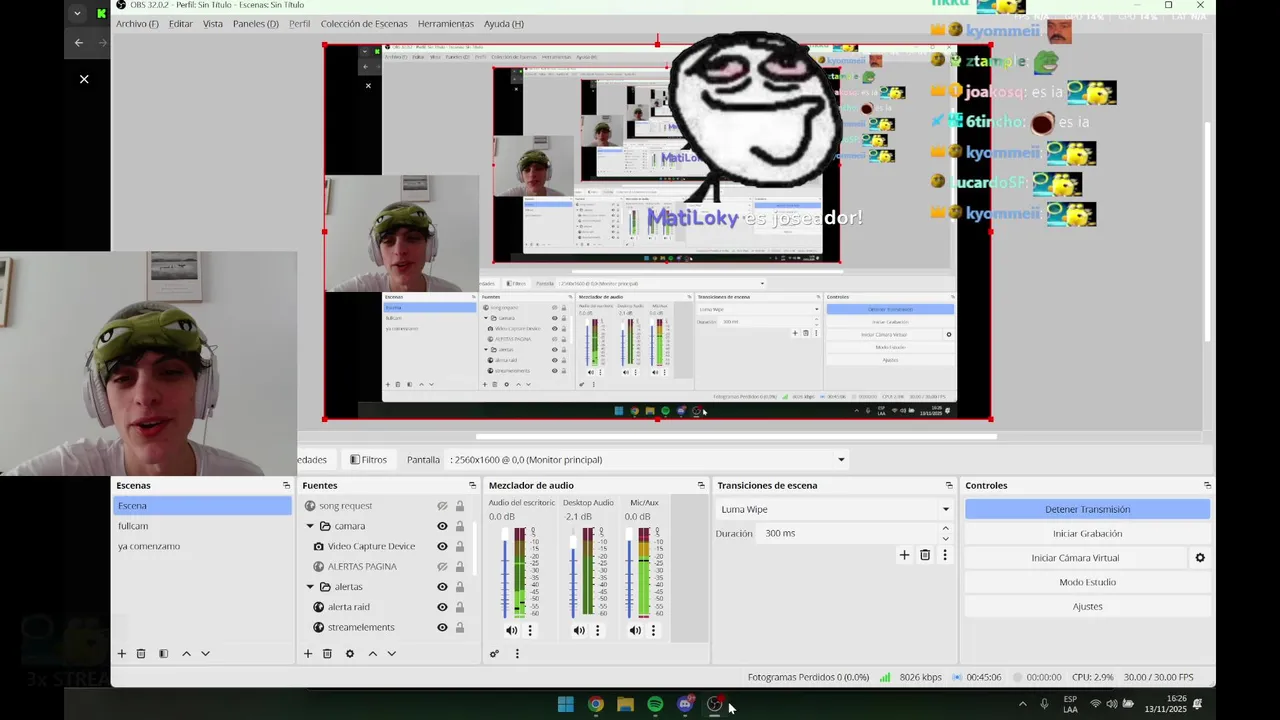Open Spotify from the Windows taskbar

click(x=655, y=705)
